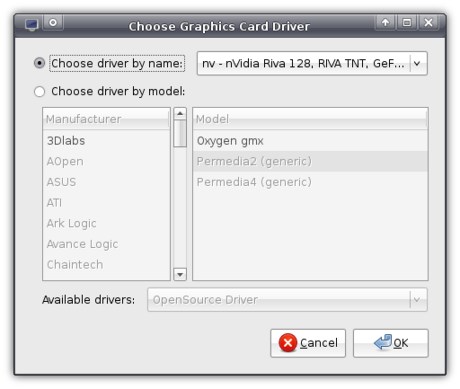Click the manufacturer list scroll-up arrow
460x389 pixels.
[x=180, y=114]
